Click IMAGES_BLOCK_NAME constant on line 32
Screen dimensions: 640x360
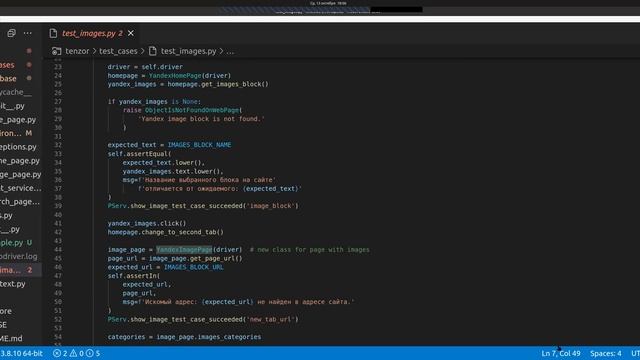(199, 145)
